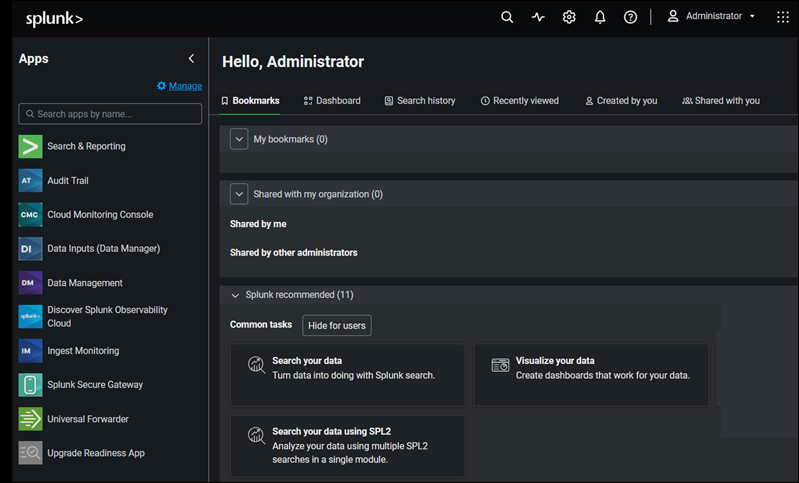Open the Splunk Secure Gateway icon

coord(31,385)
